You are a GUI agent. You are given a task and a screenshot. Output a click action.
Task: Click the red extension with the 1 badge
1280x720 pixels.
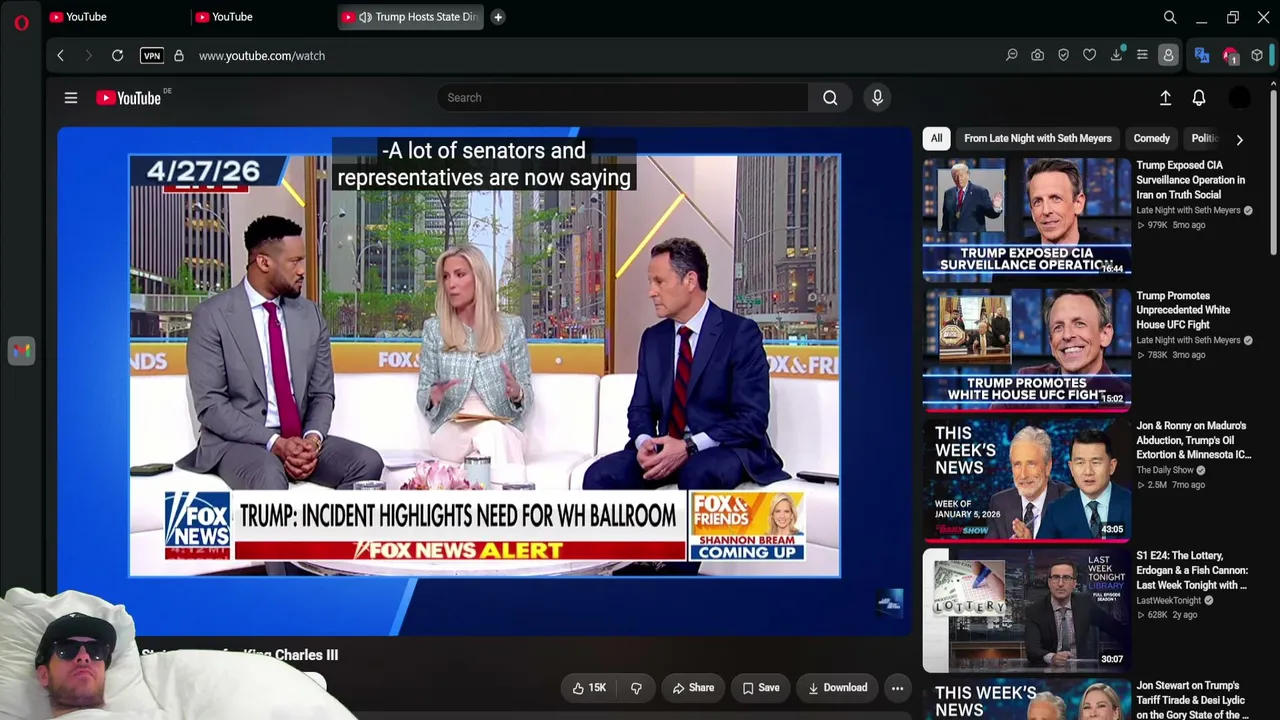coord(1230,56)
